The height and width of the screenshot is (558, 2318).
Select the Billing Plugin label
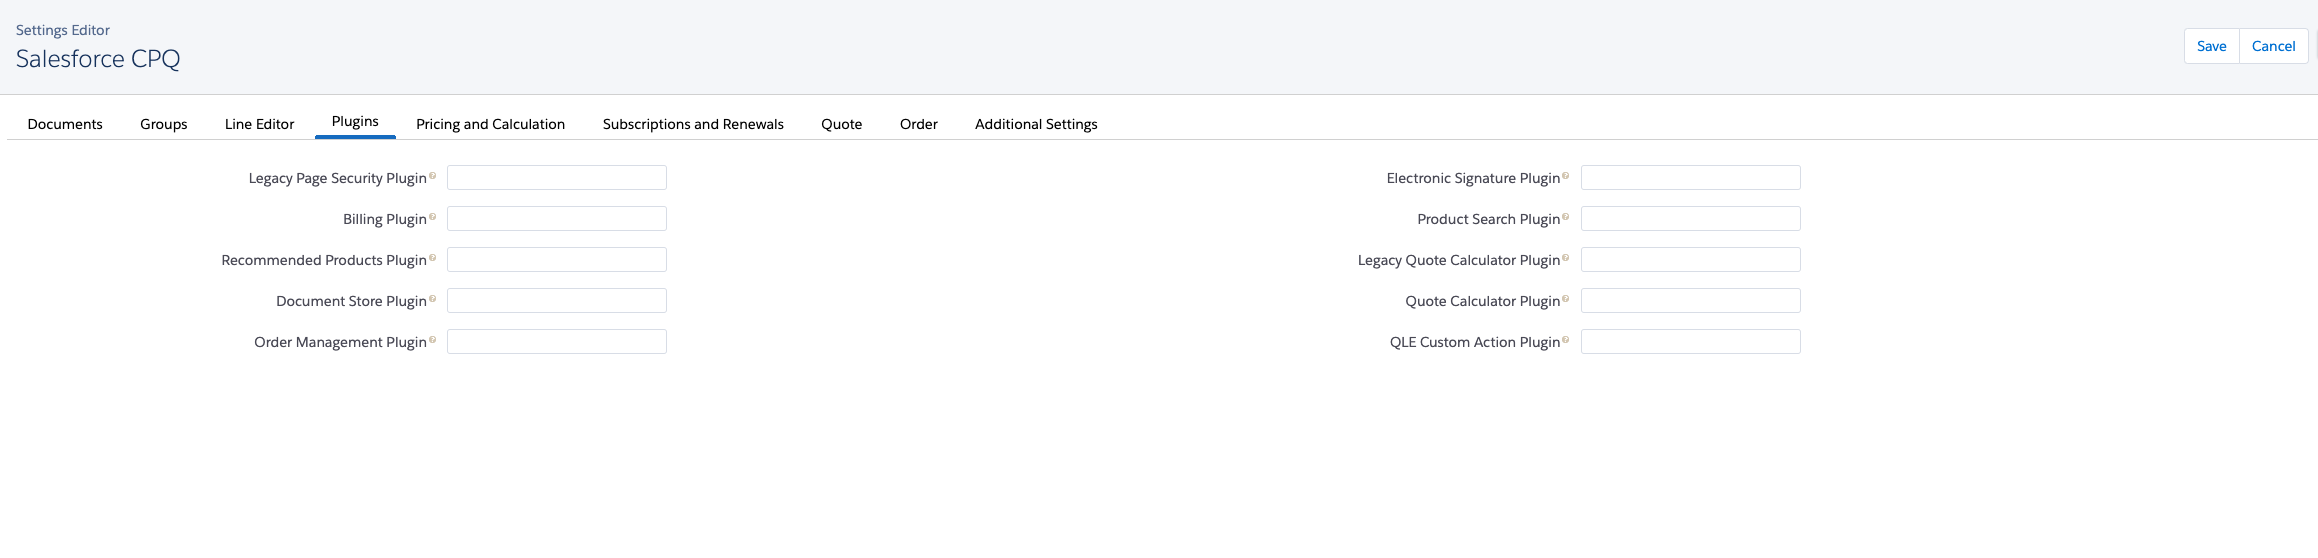(385, 219)
